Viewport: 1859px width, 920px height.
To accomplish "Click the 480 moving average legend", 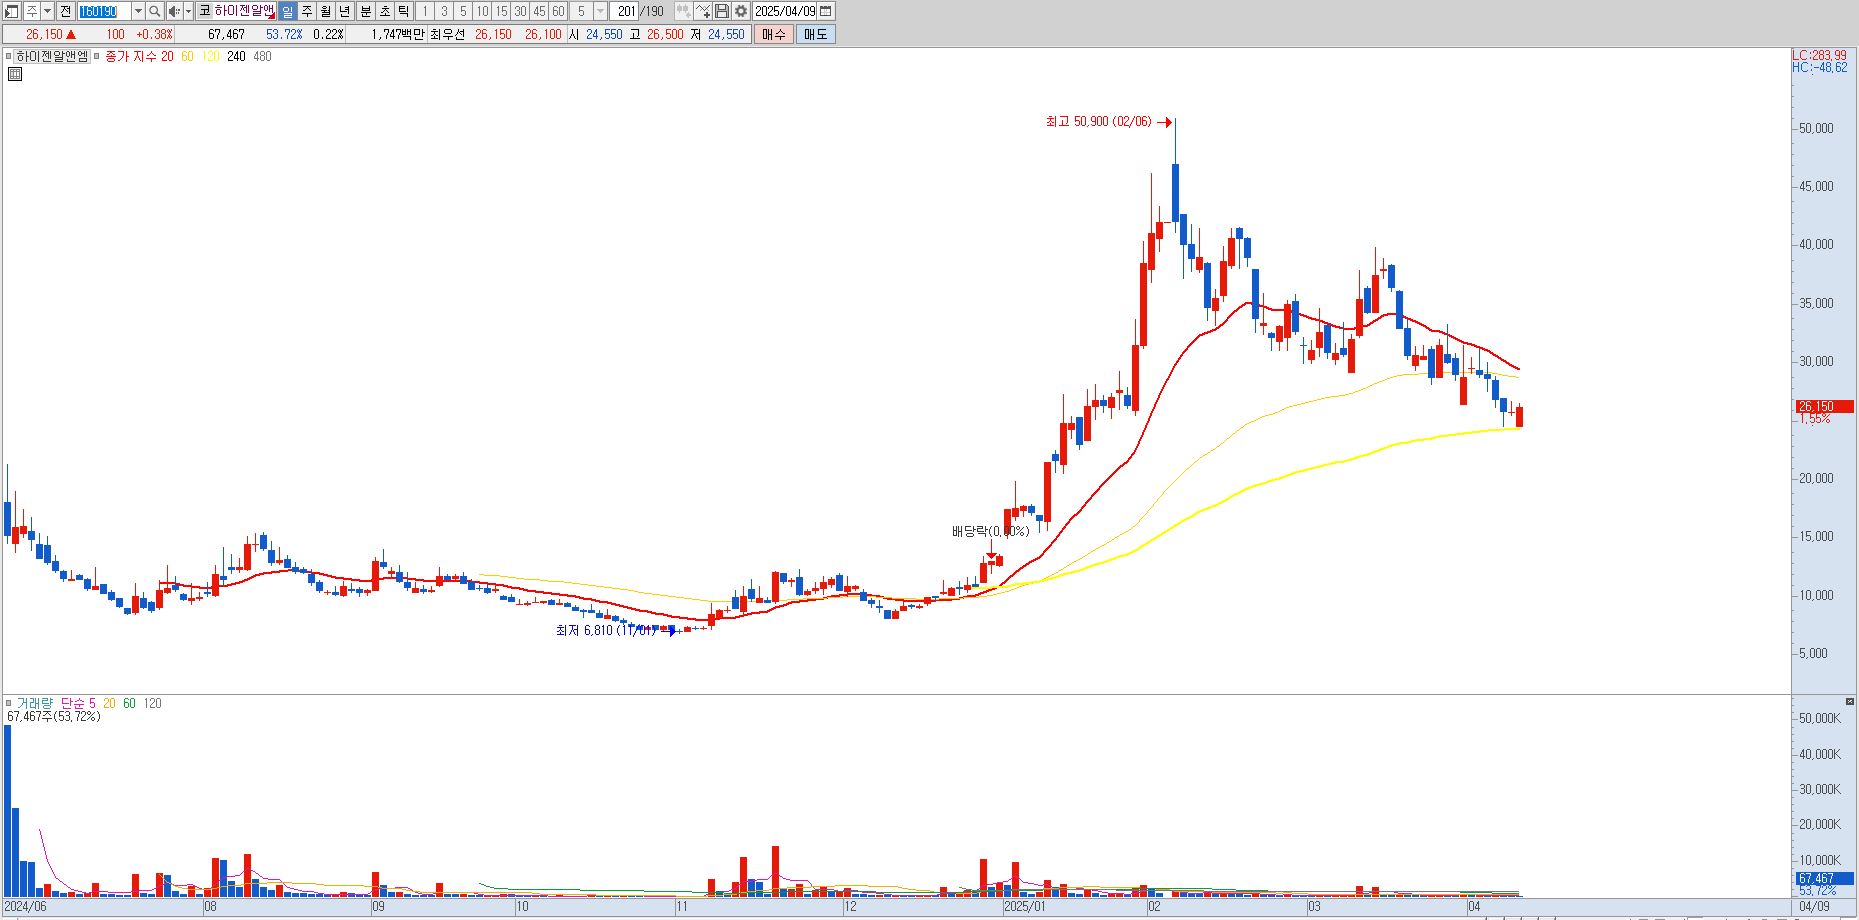I will coord(262,56).
